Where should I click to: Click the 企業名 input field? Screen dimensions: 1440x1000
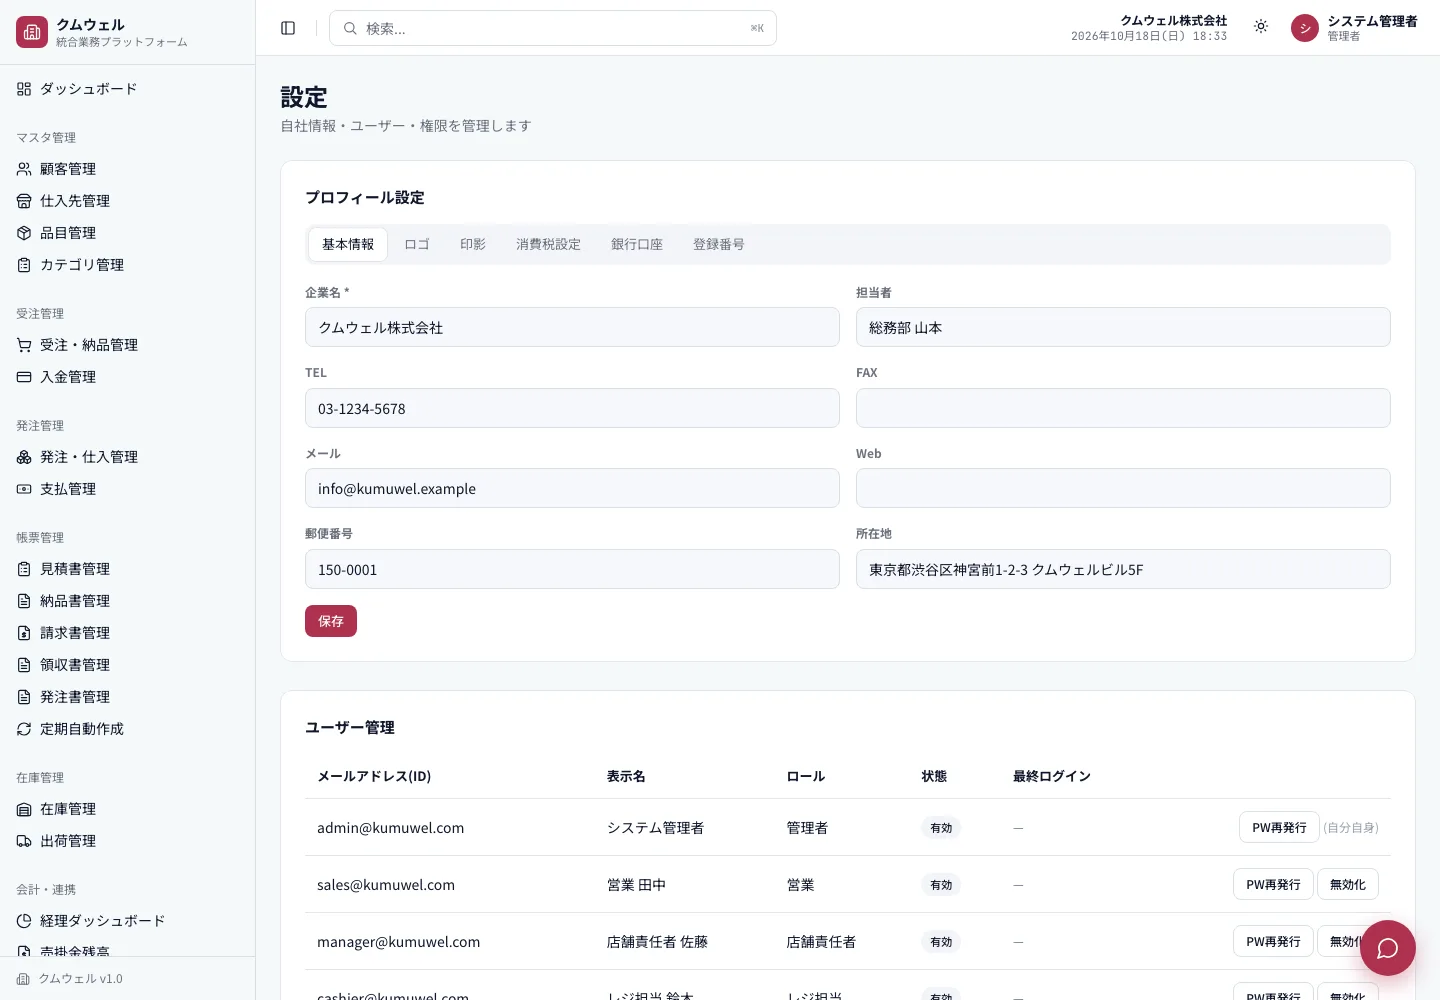click(572, 327)
